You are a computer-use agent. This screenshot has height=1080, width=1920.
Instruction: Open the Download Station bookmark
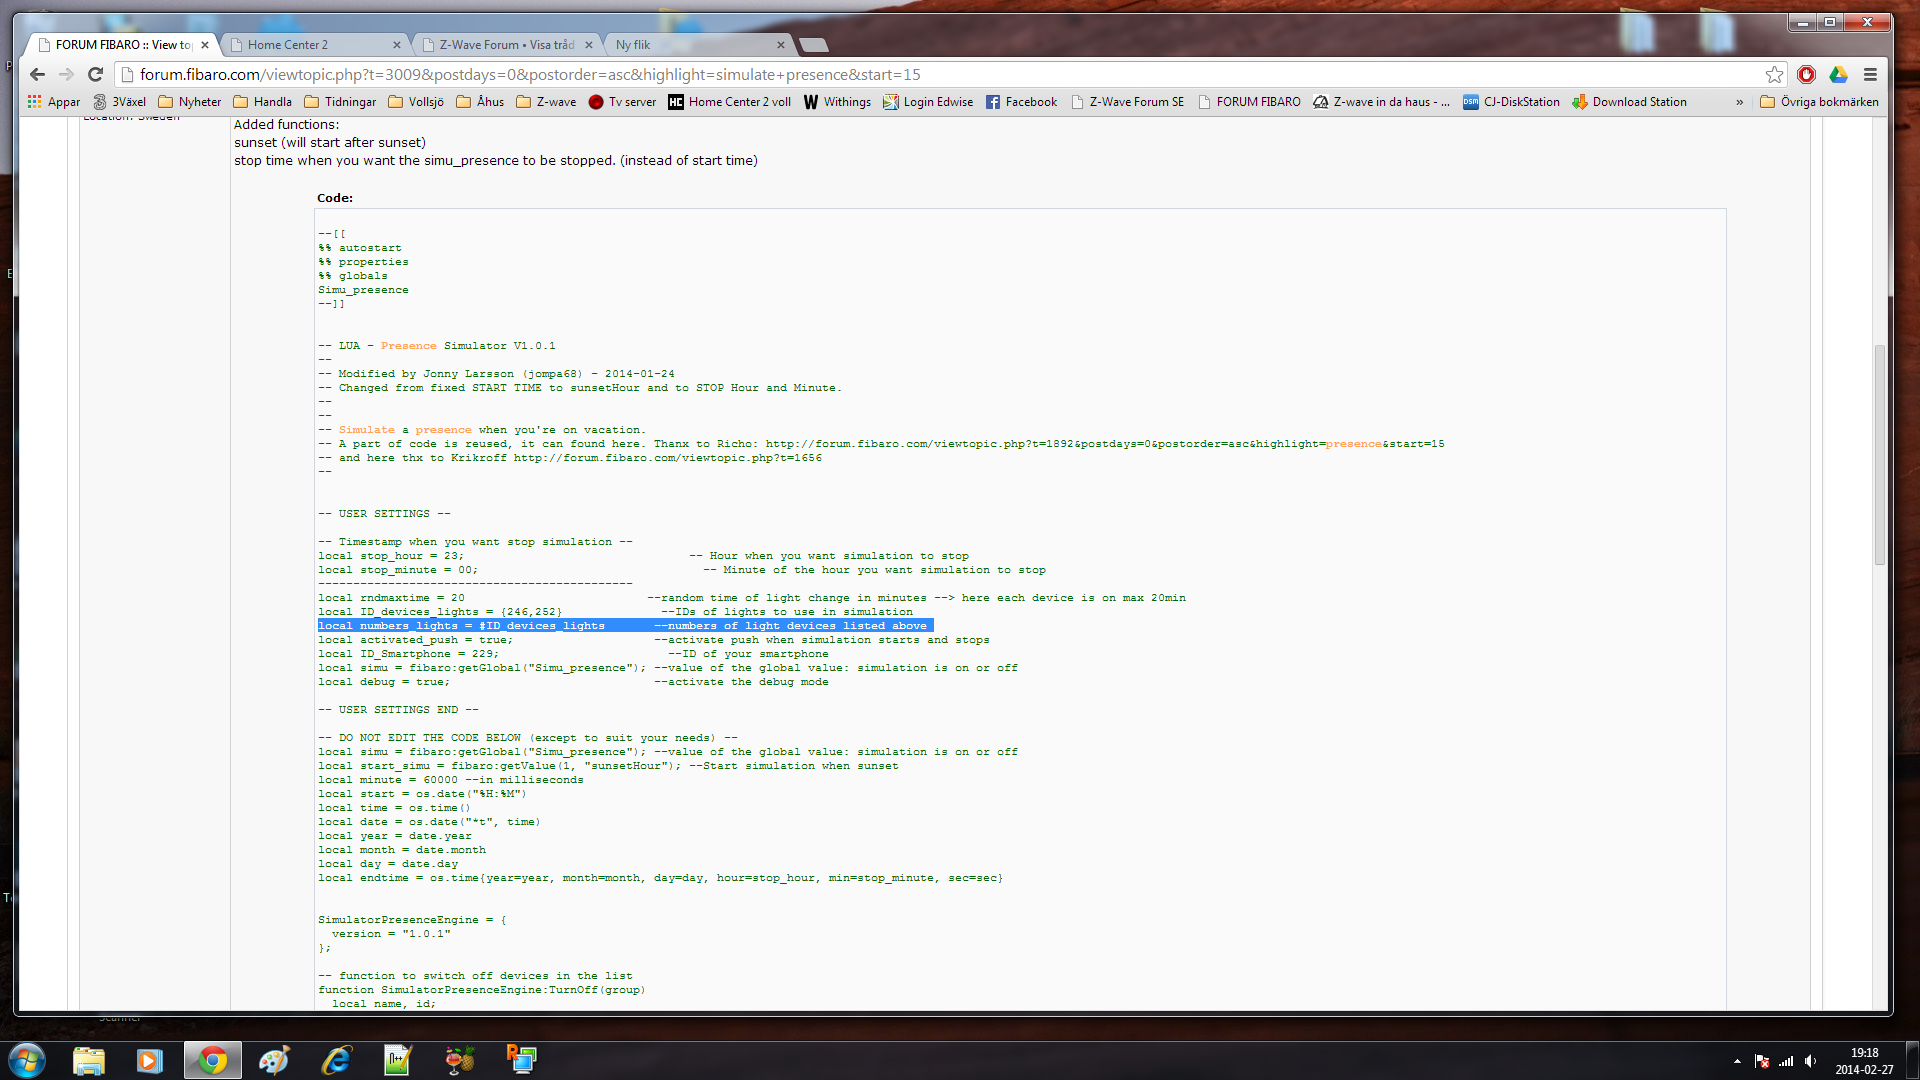pos(1629,102)
